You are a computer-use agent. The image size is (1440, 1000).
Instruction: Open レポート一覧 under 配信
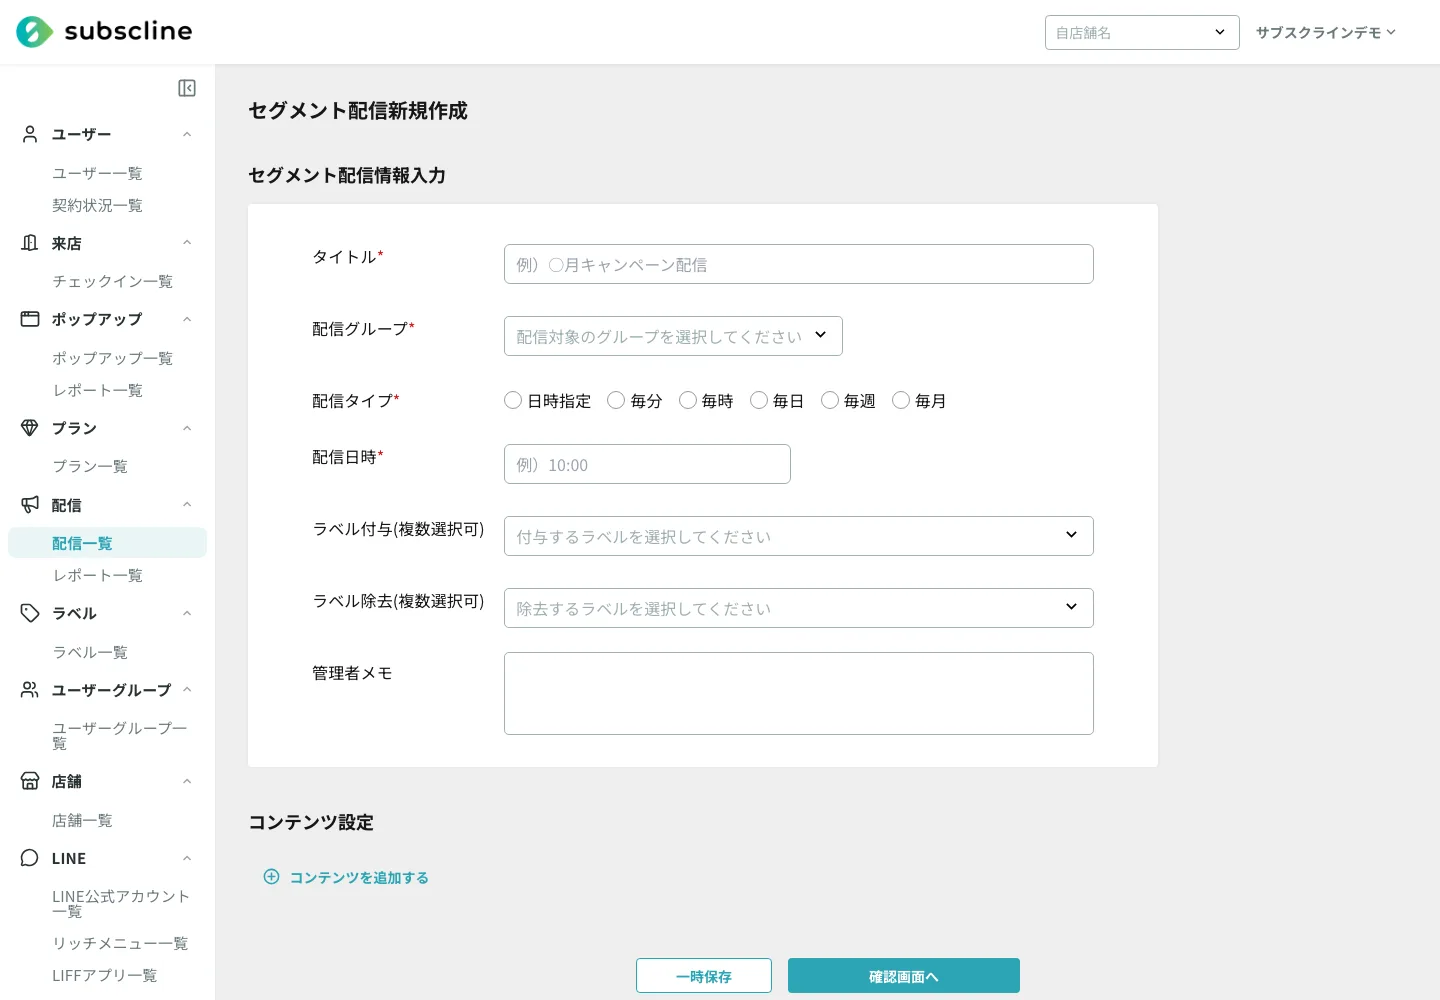tap(97, 575)
